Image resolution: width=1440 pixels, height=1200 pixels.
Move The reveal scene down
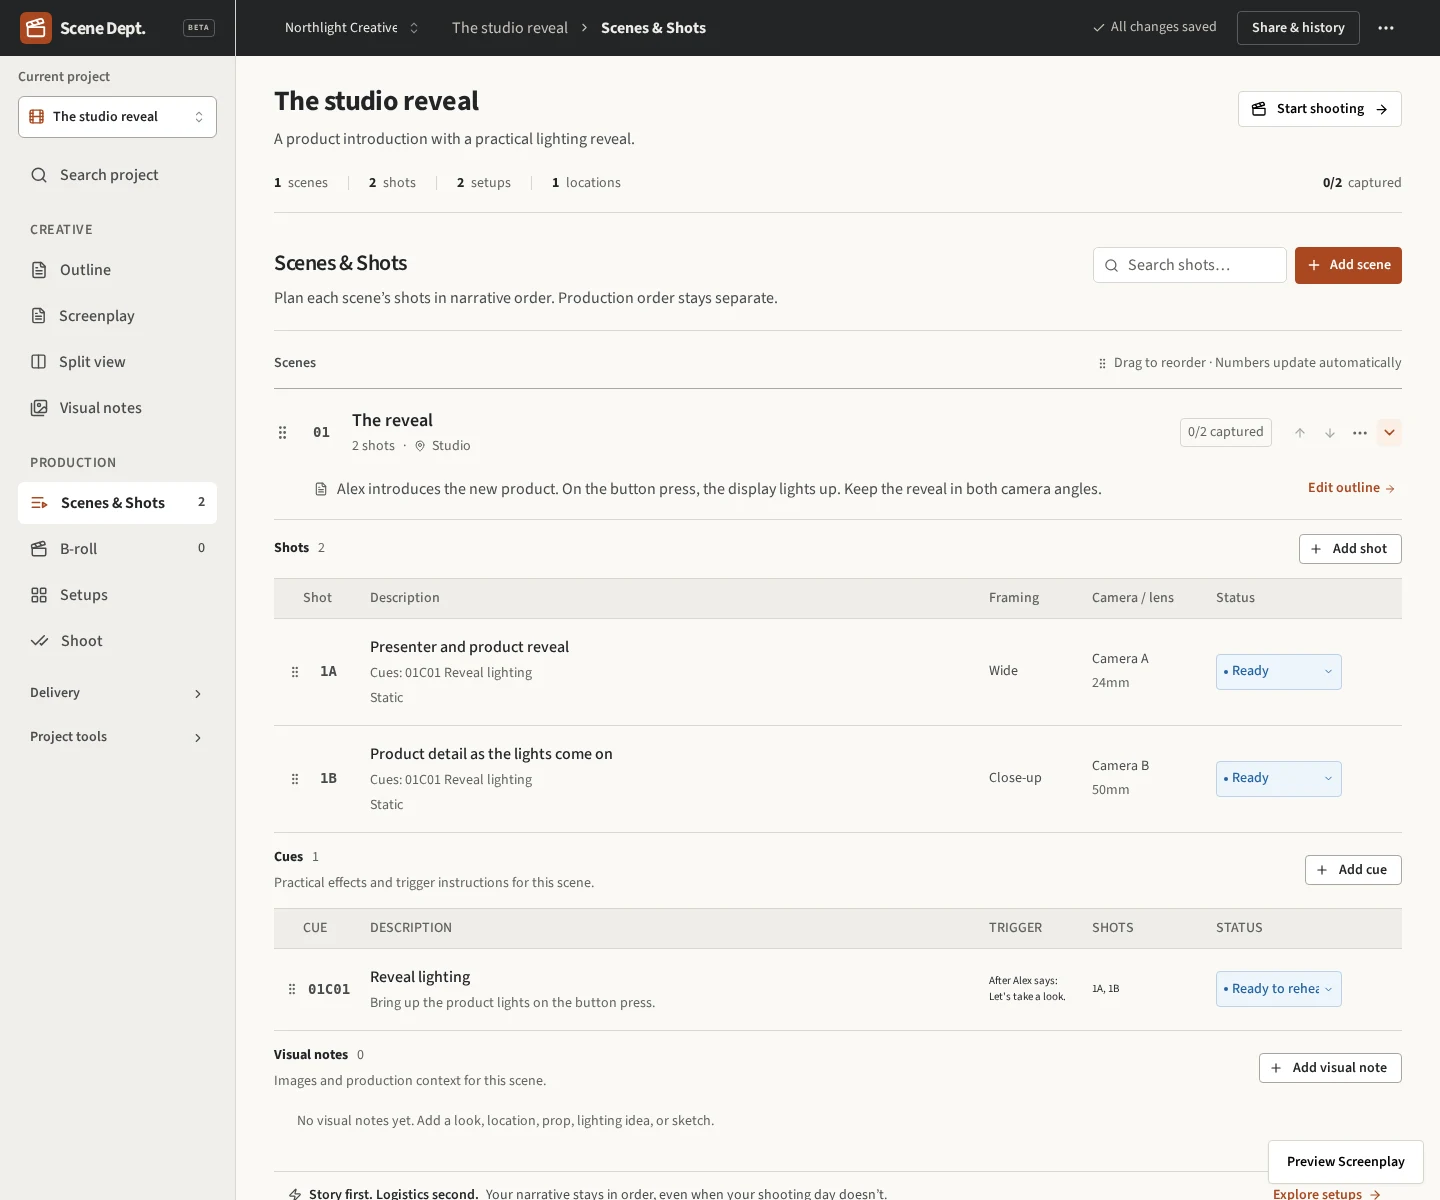pos(1330,433)
